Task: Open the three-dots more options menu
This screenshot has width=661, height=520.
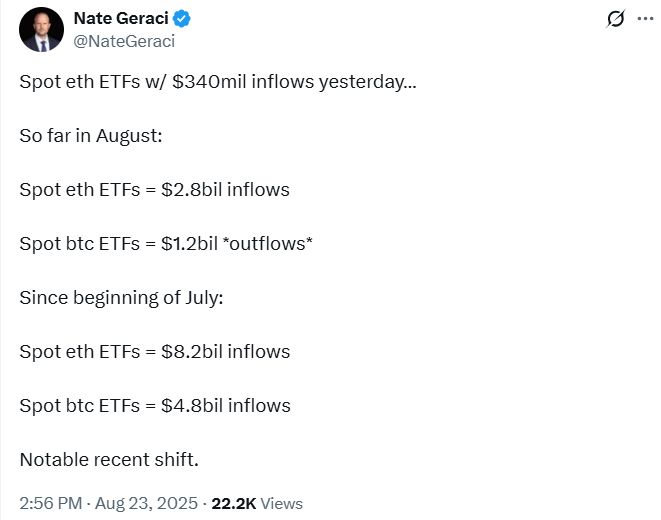Action: [645, 19]
